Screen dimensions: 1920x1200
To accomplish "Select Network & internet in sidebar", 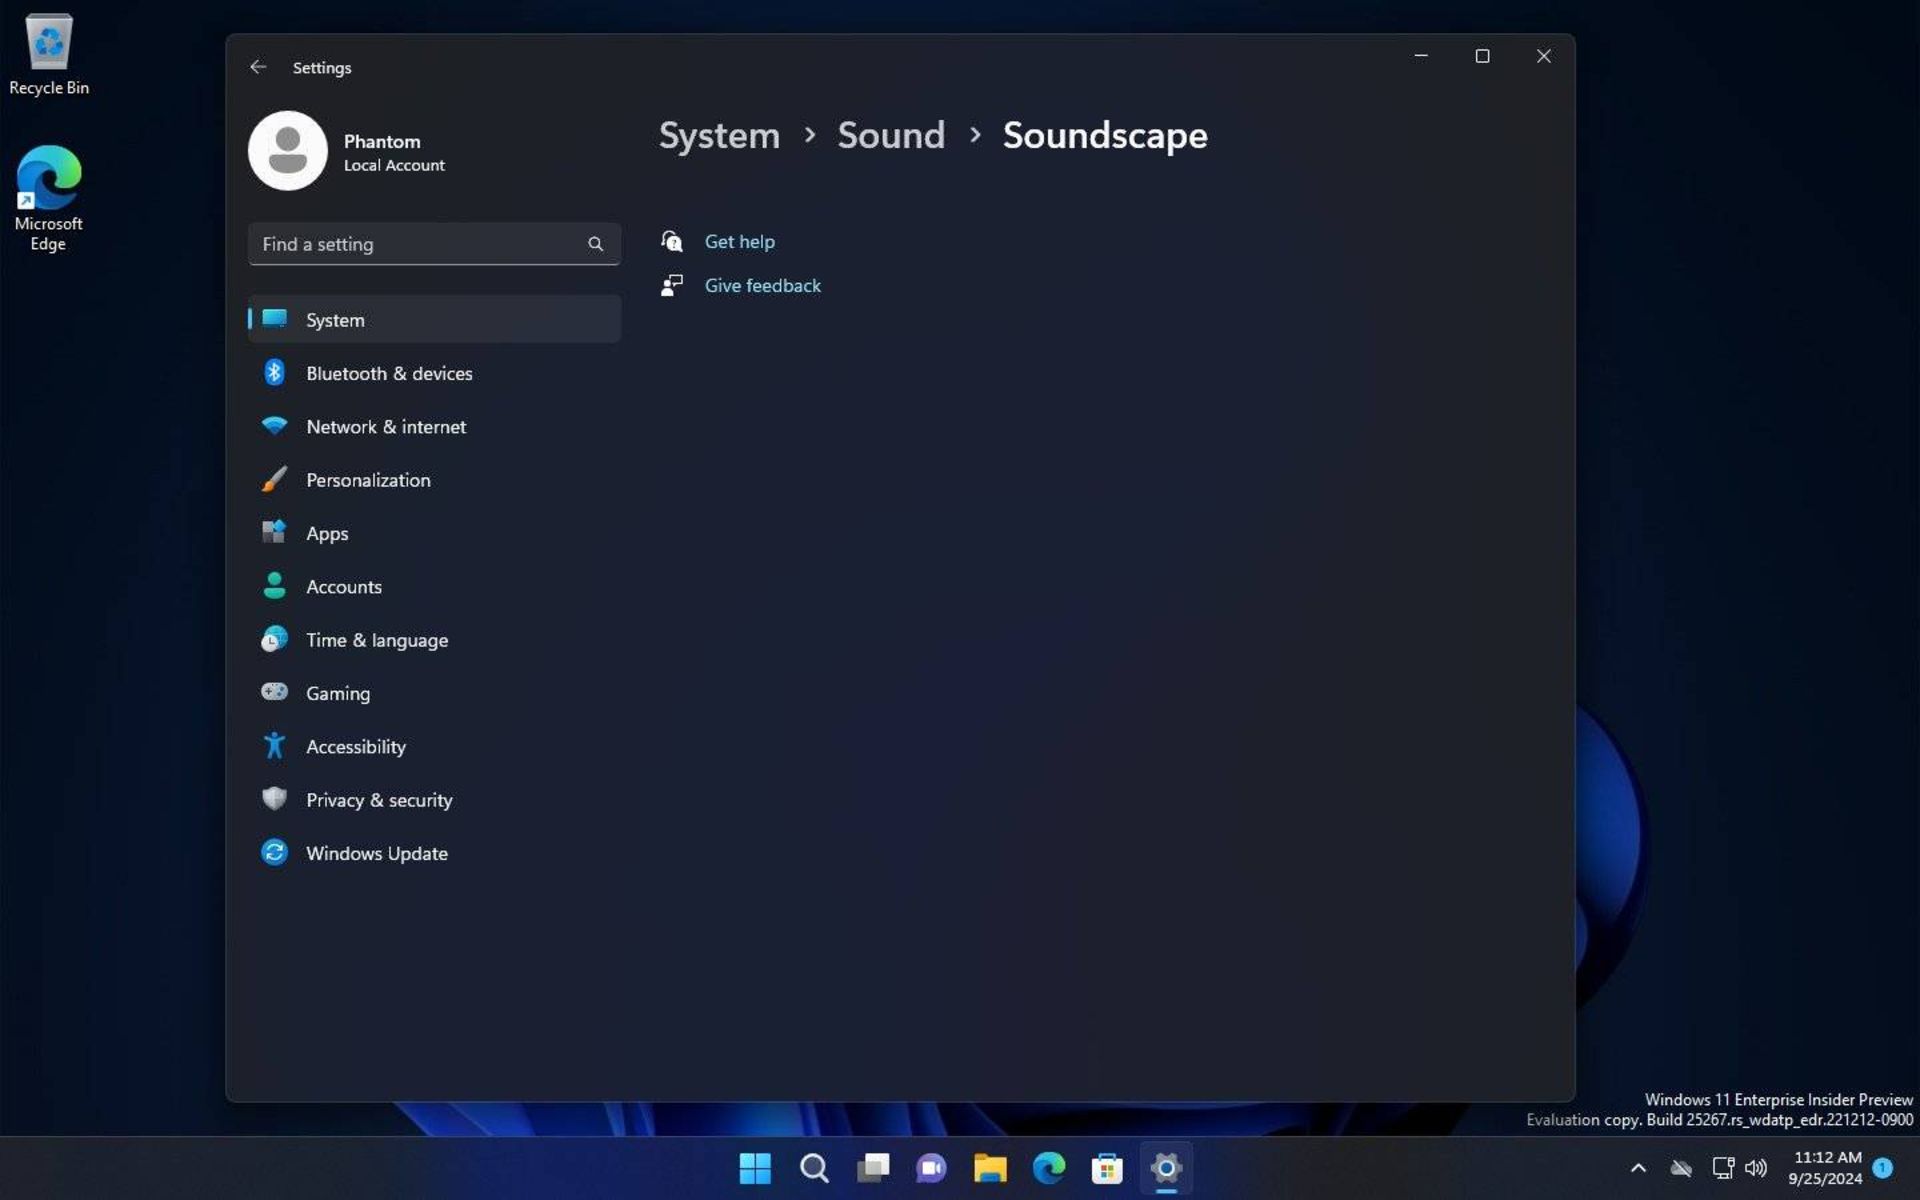I will pos(385,426).
